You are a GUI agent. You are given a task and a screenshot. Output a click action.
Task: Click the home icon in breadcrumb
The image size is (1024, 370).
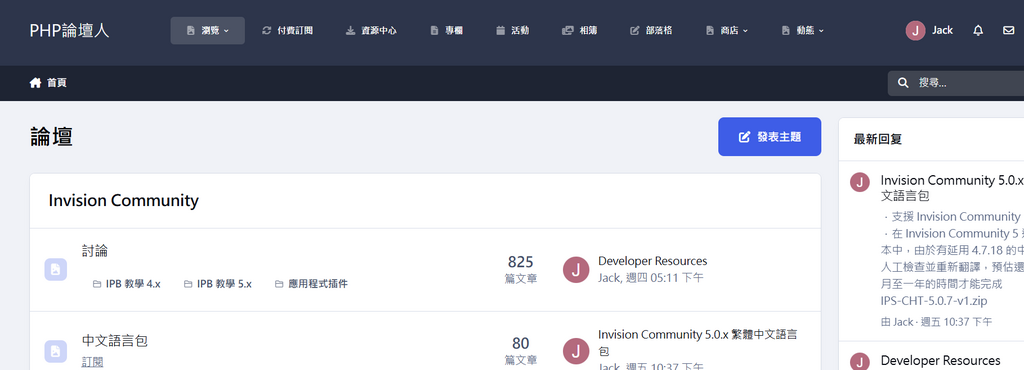(35, 83)
